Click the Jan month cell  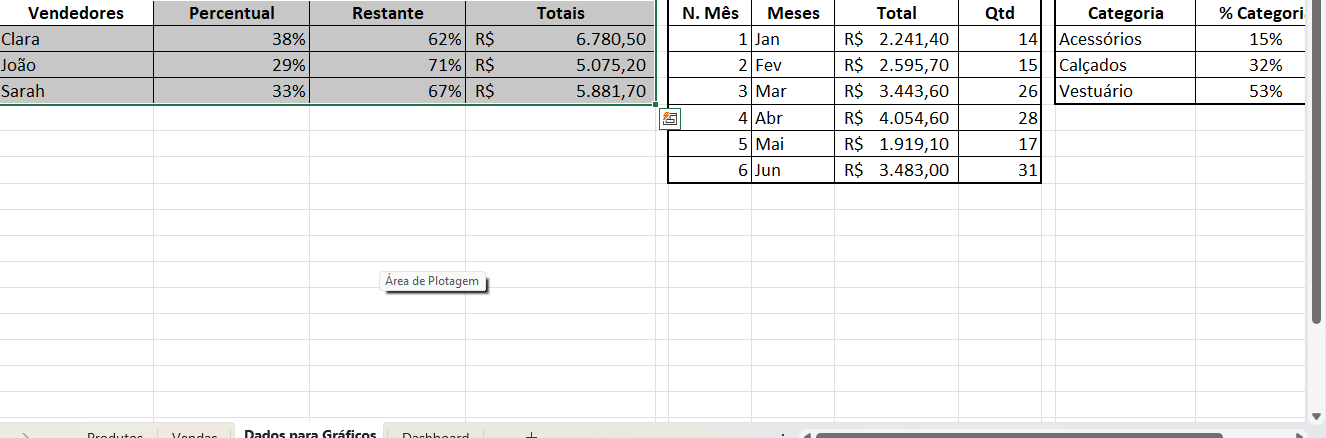pyautogui.click(x=793, y=39)
